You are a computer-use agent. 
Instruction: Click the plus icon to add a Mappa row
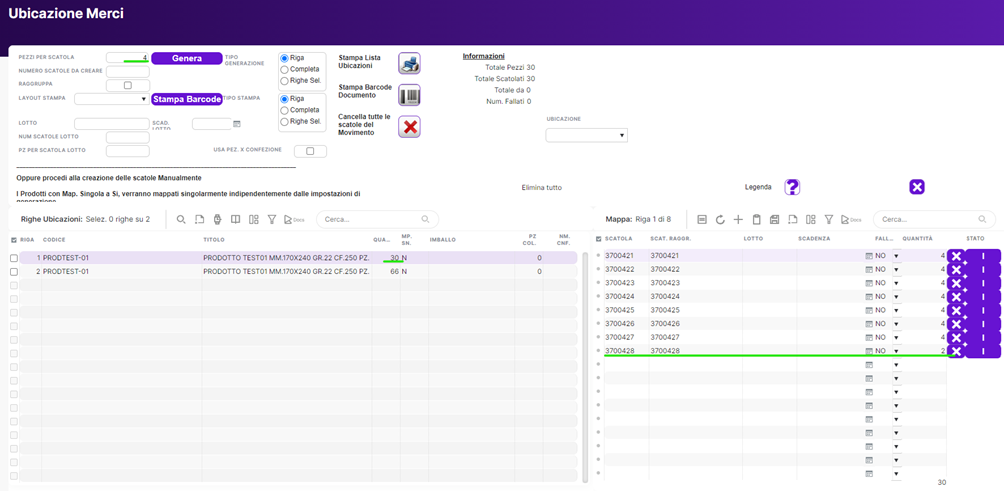pos(738,220)
